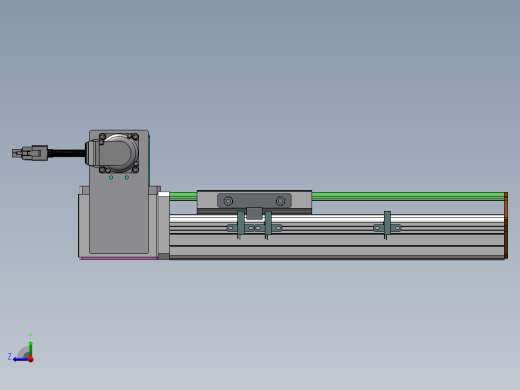This screenshot has height=390, width=520.
Task: Select the dark carriage top plate
Action: coord(254,201)
